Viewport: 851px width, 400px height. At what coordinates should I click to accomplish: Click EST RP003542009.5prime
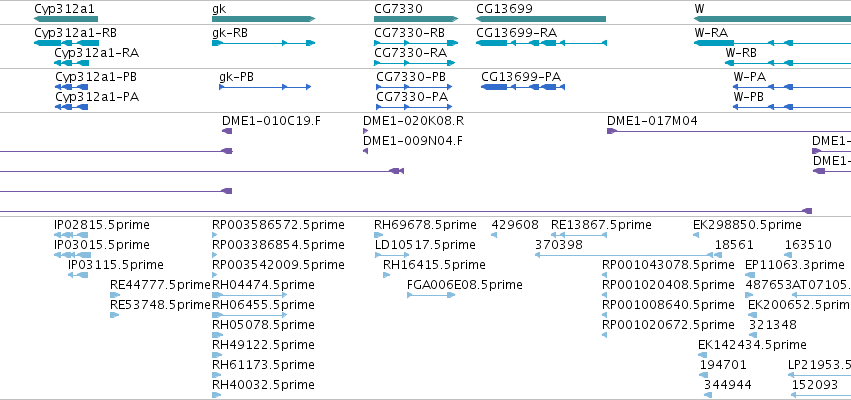point(214,275)
